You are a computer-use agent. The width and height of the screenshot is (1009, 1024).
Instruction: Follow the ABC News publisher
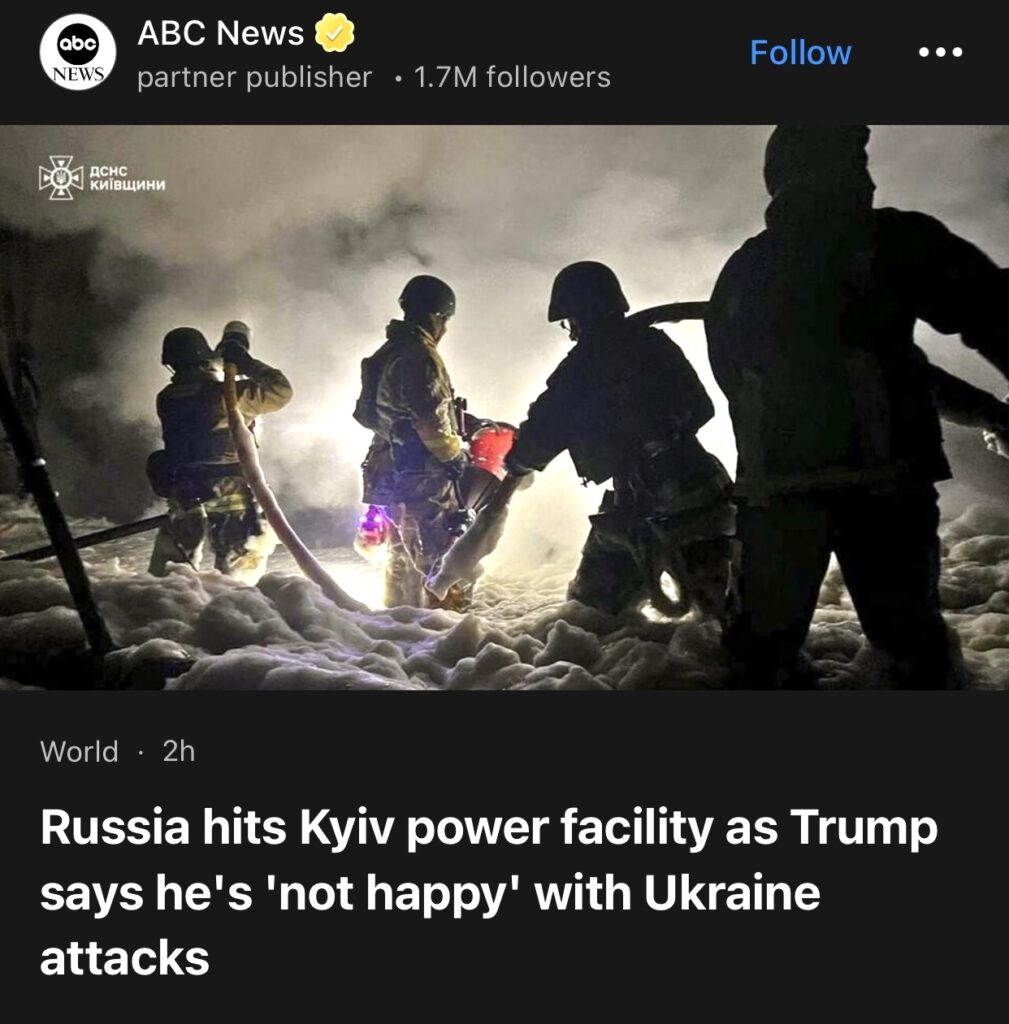(800, 52)
